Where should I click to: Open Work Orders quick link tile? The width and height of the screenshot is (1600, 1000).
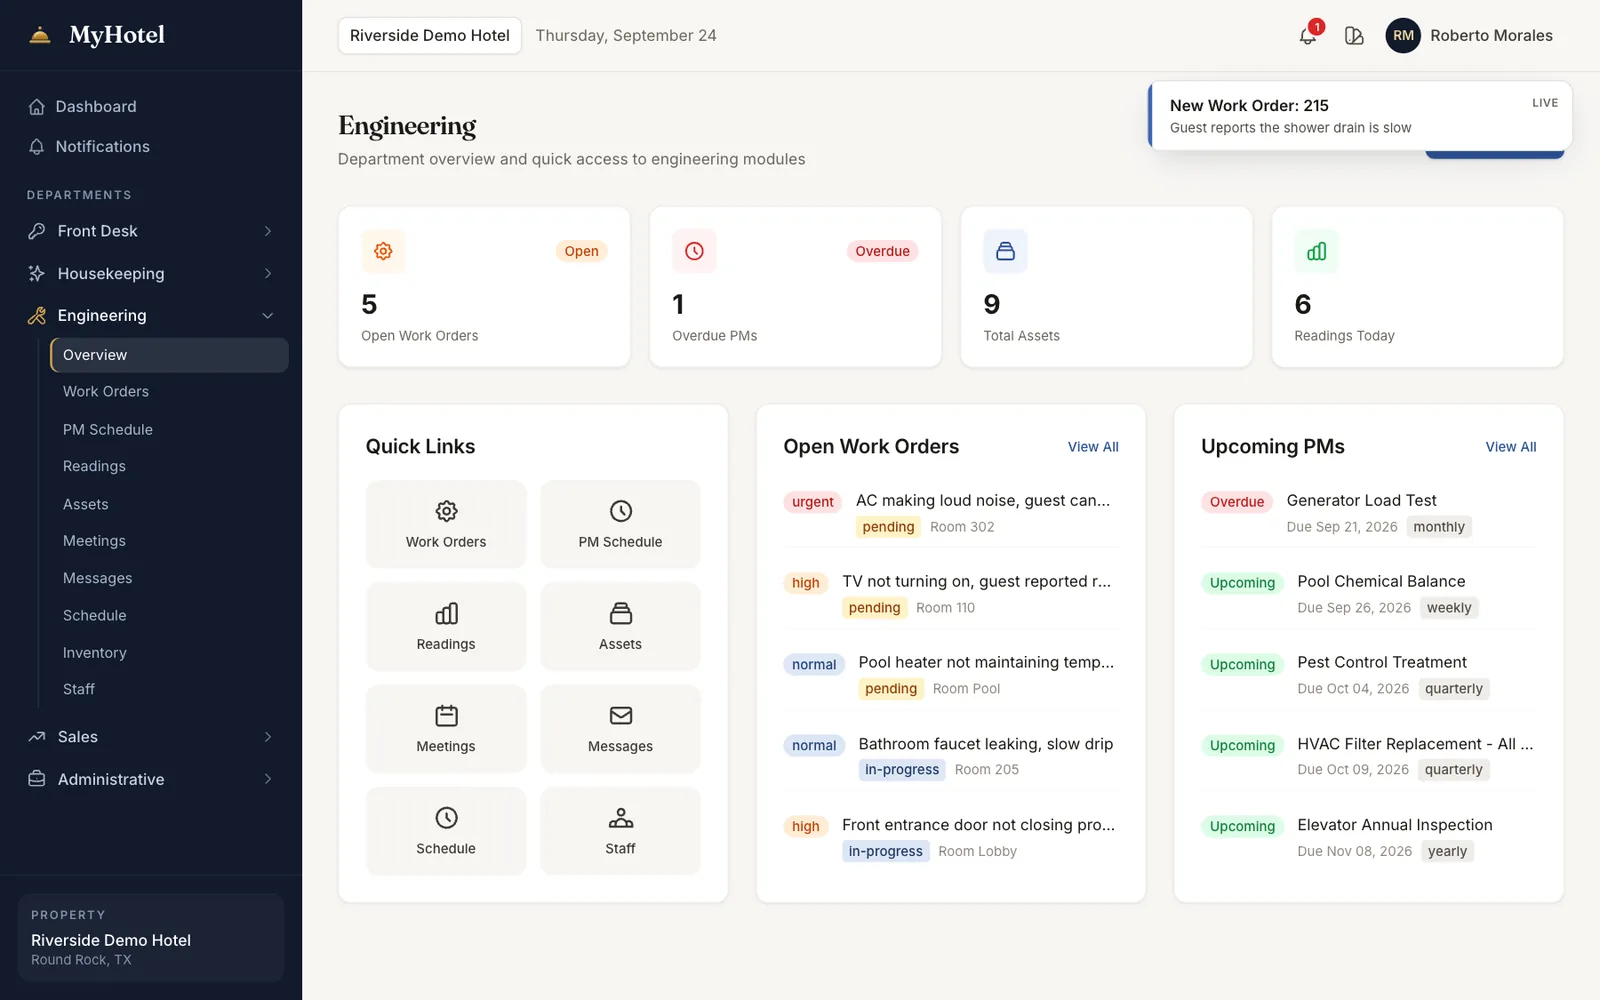coord(446,524)
